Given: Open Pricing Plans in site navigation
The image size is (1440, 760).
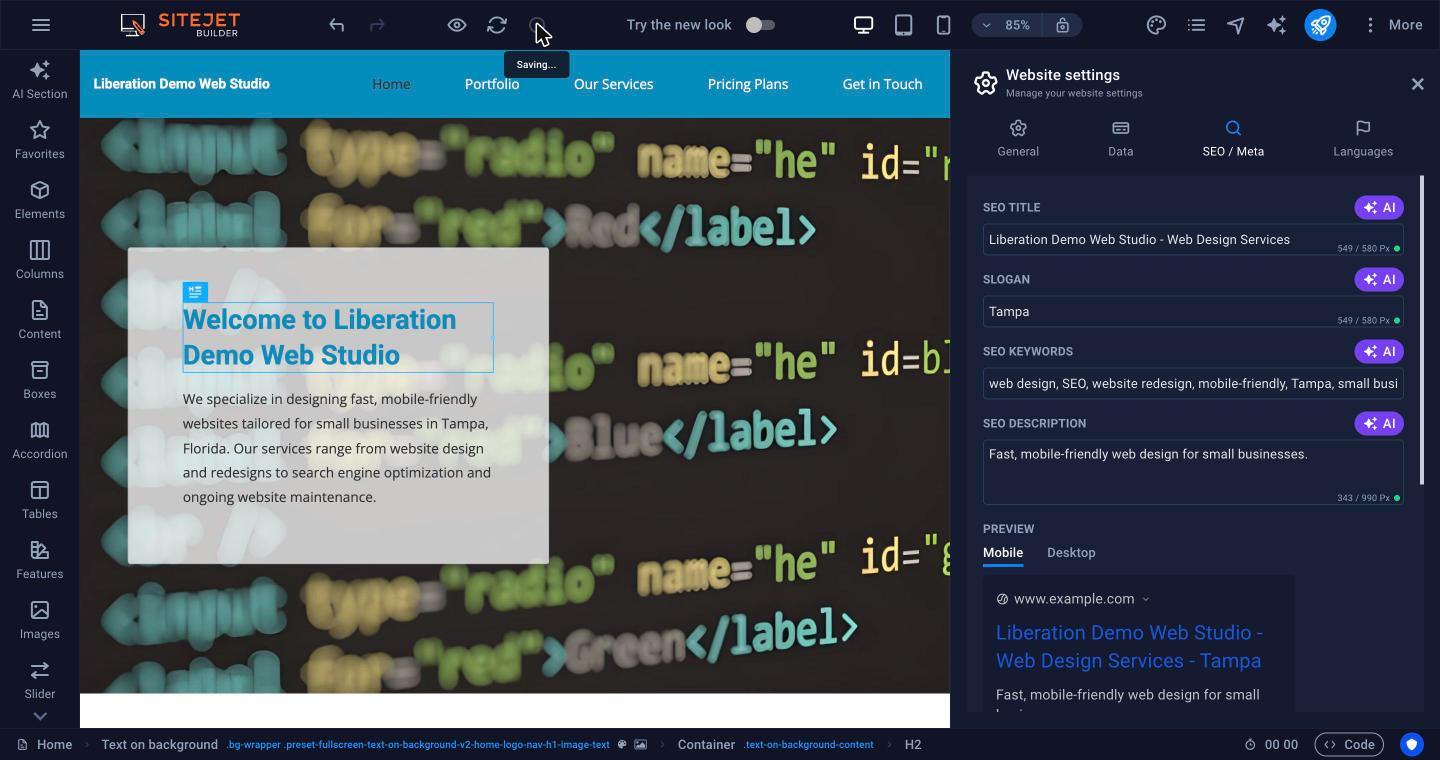Looking at the screenshot, I should [748, 84].
